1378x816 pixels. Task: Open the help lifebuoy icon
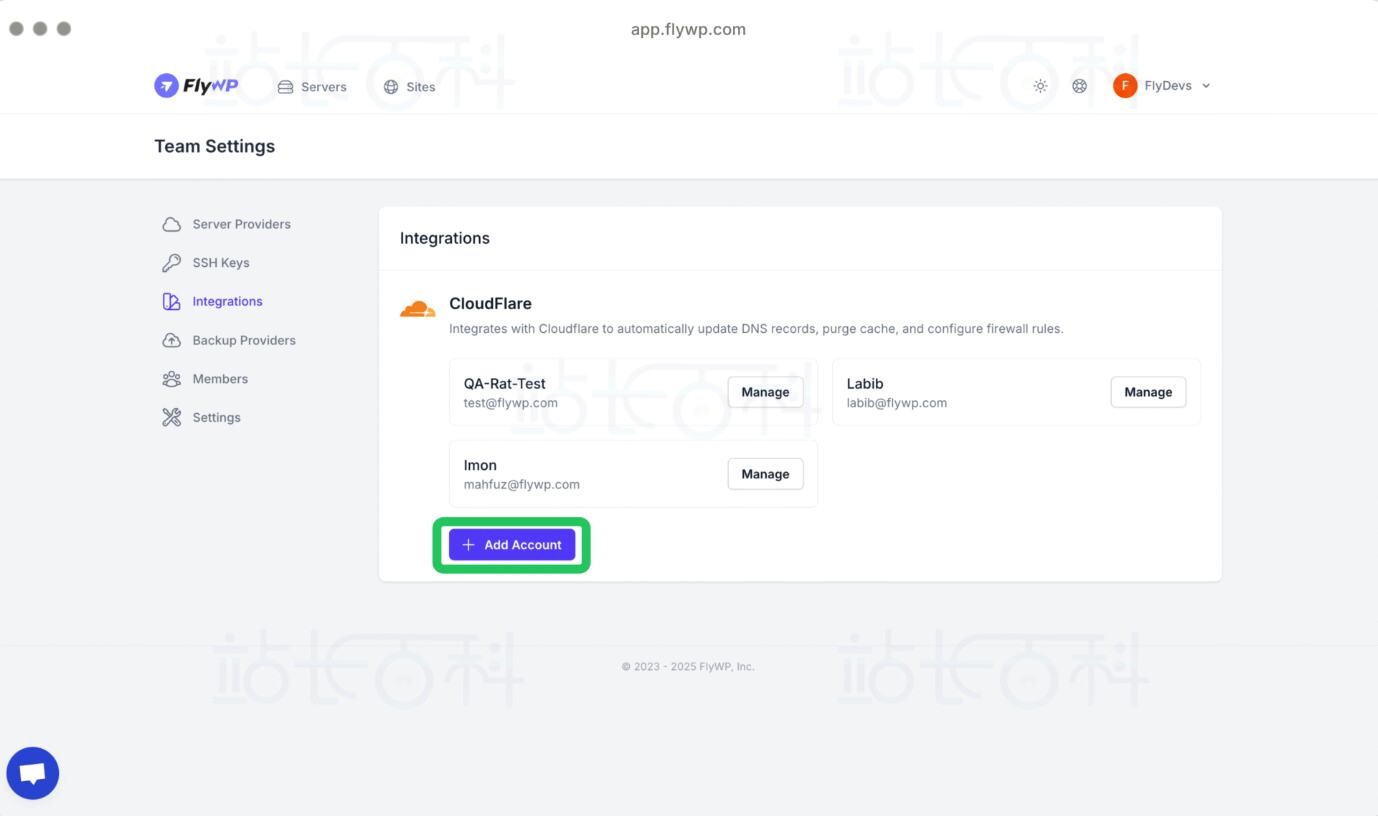1079,86
